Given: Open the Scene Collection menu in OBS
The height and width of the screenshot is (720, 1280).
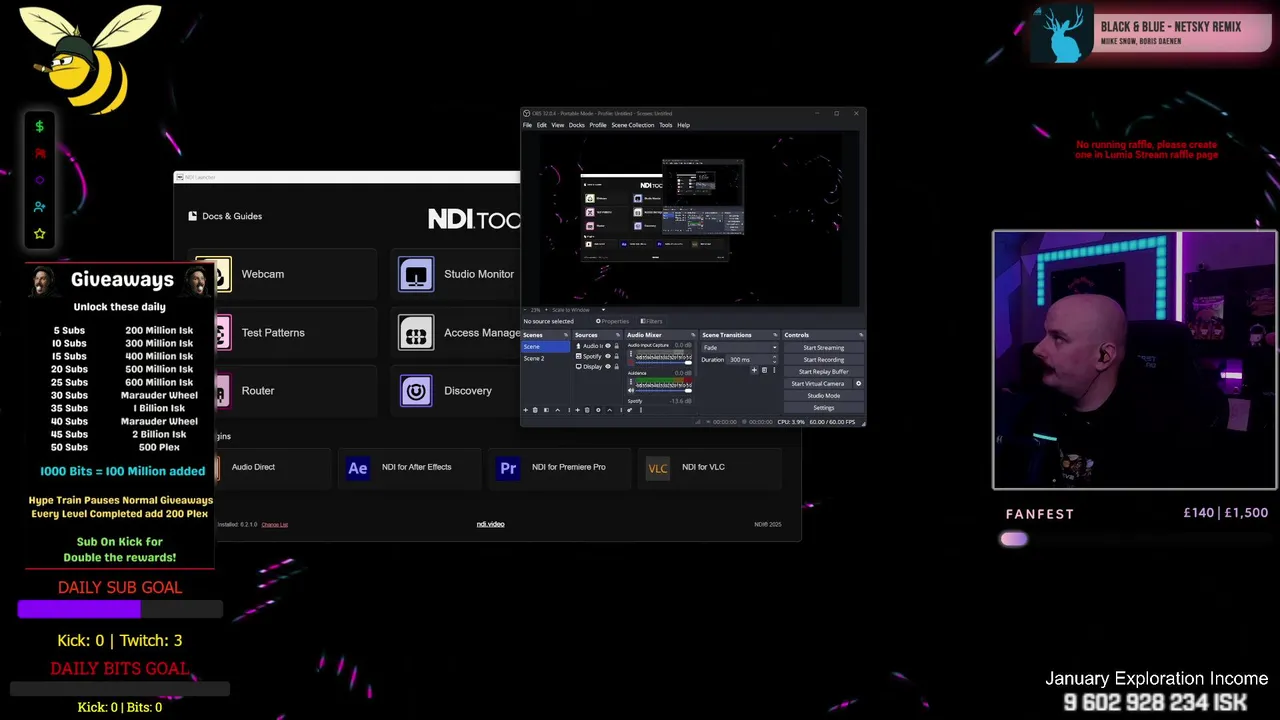Looking at the screenshot, I should (x=633, y=125).
